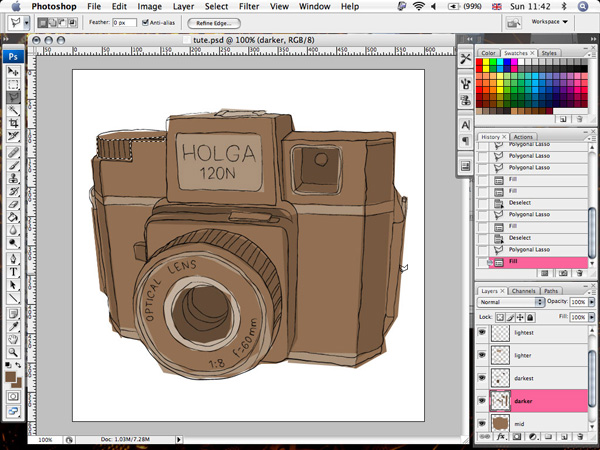
Task: Open the collapsed Character panel icon
Action: coord(466,125)
